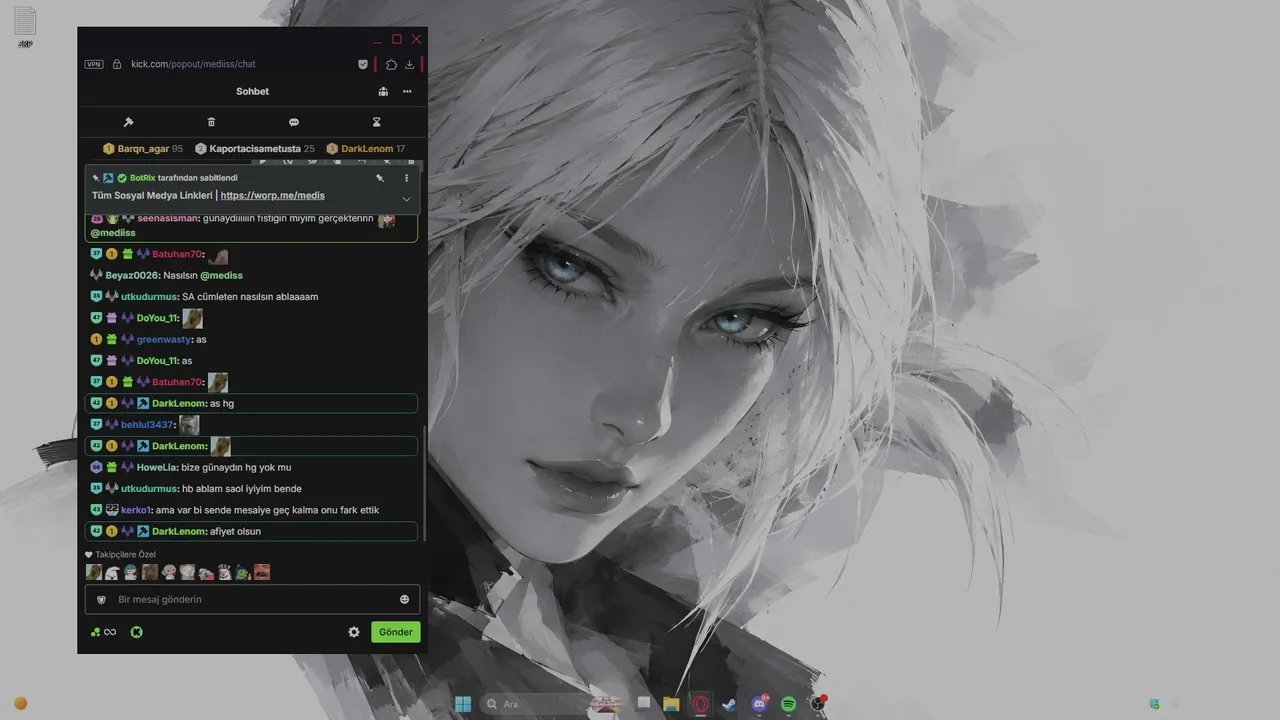
Task: Select top gifter Barqn_agar
Action: pos(143,149)
